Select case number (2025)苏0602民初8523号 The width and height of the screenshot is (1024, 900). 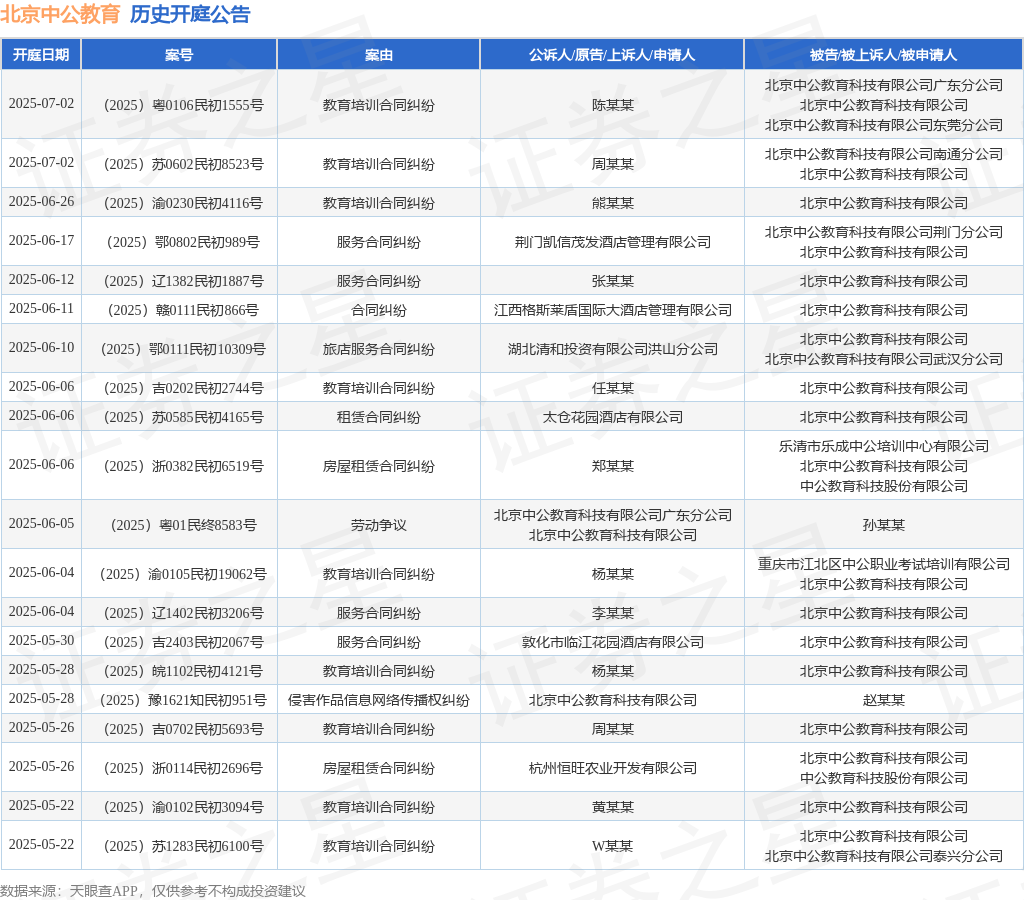point(183,164)
